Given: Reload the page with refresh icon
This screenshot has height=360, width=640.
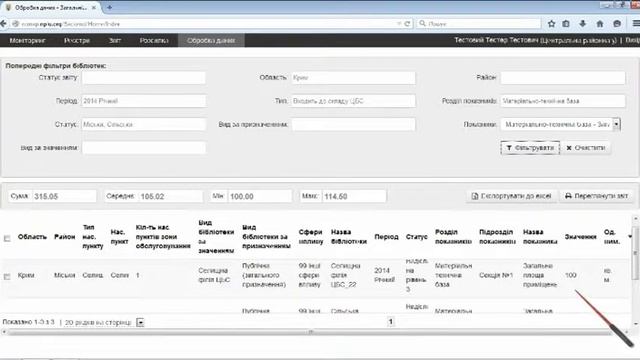Looking at the screenshot, I should coord(407,24).
